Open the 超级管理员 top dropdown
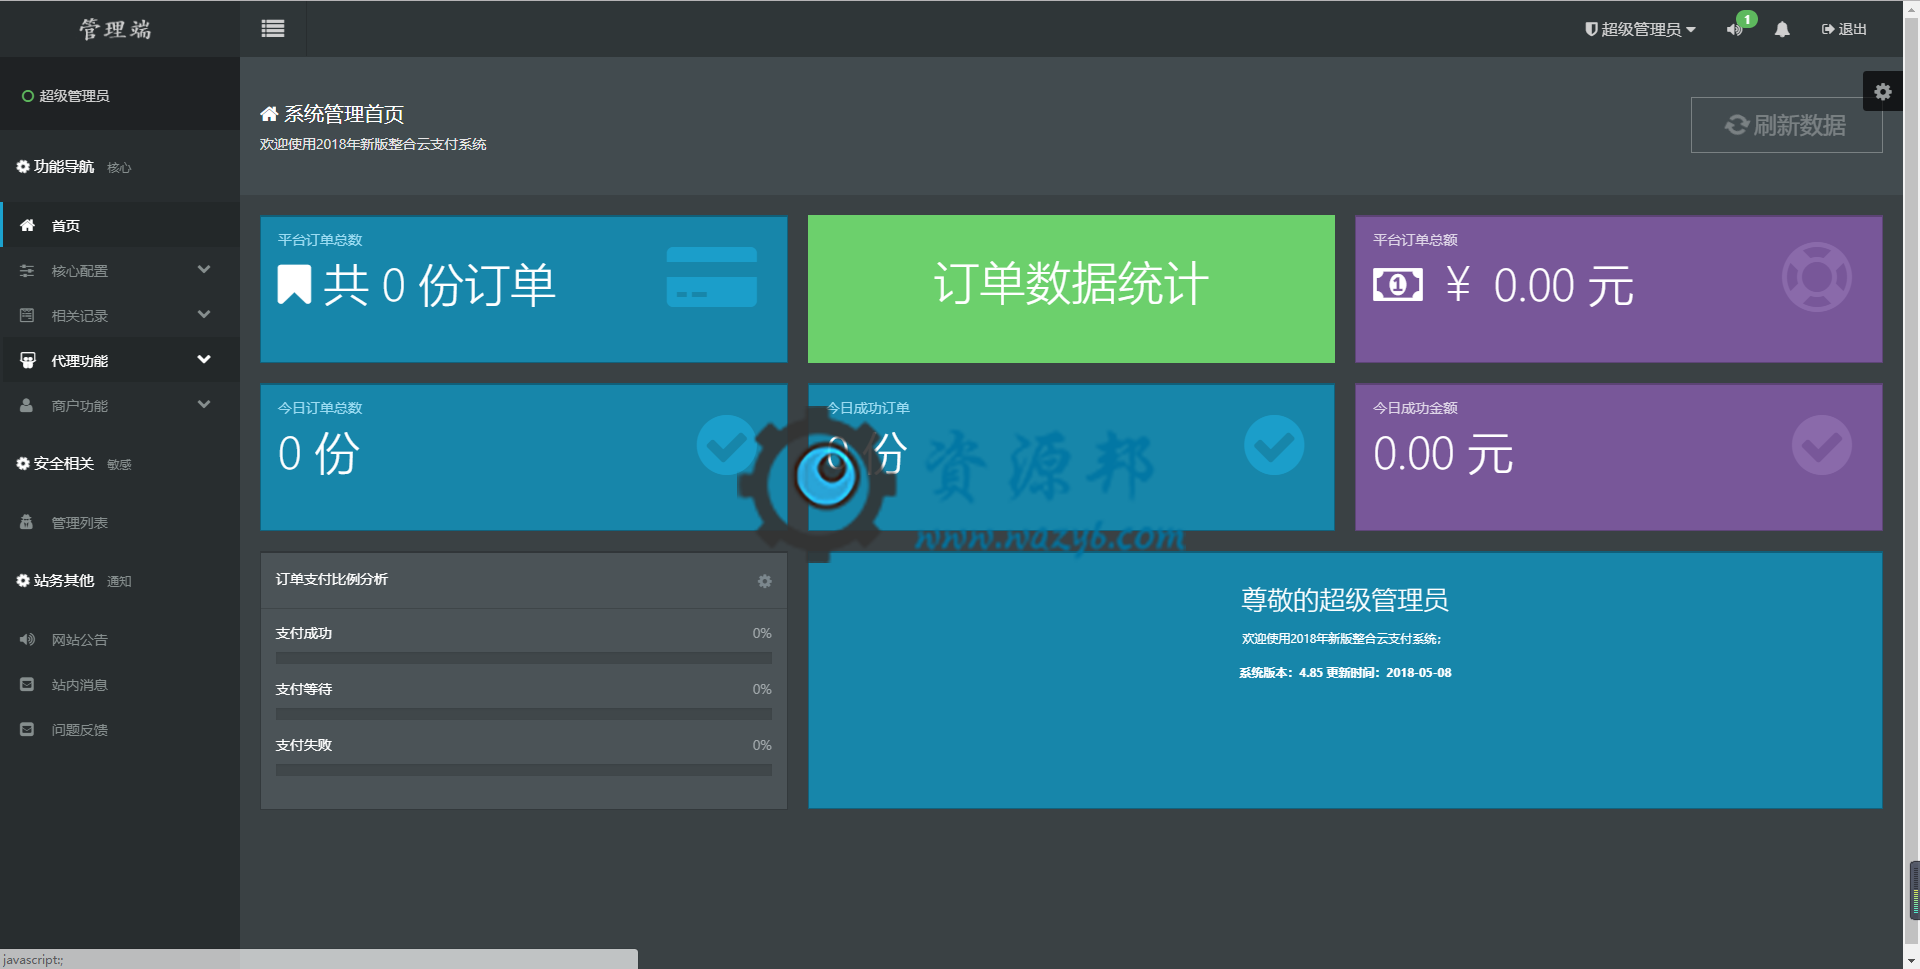The width and height of the screenshot is (1920, 969). coord(1640,30)
